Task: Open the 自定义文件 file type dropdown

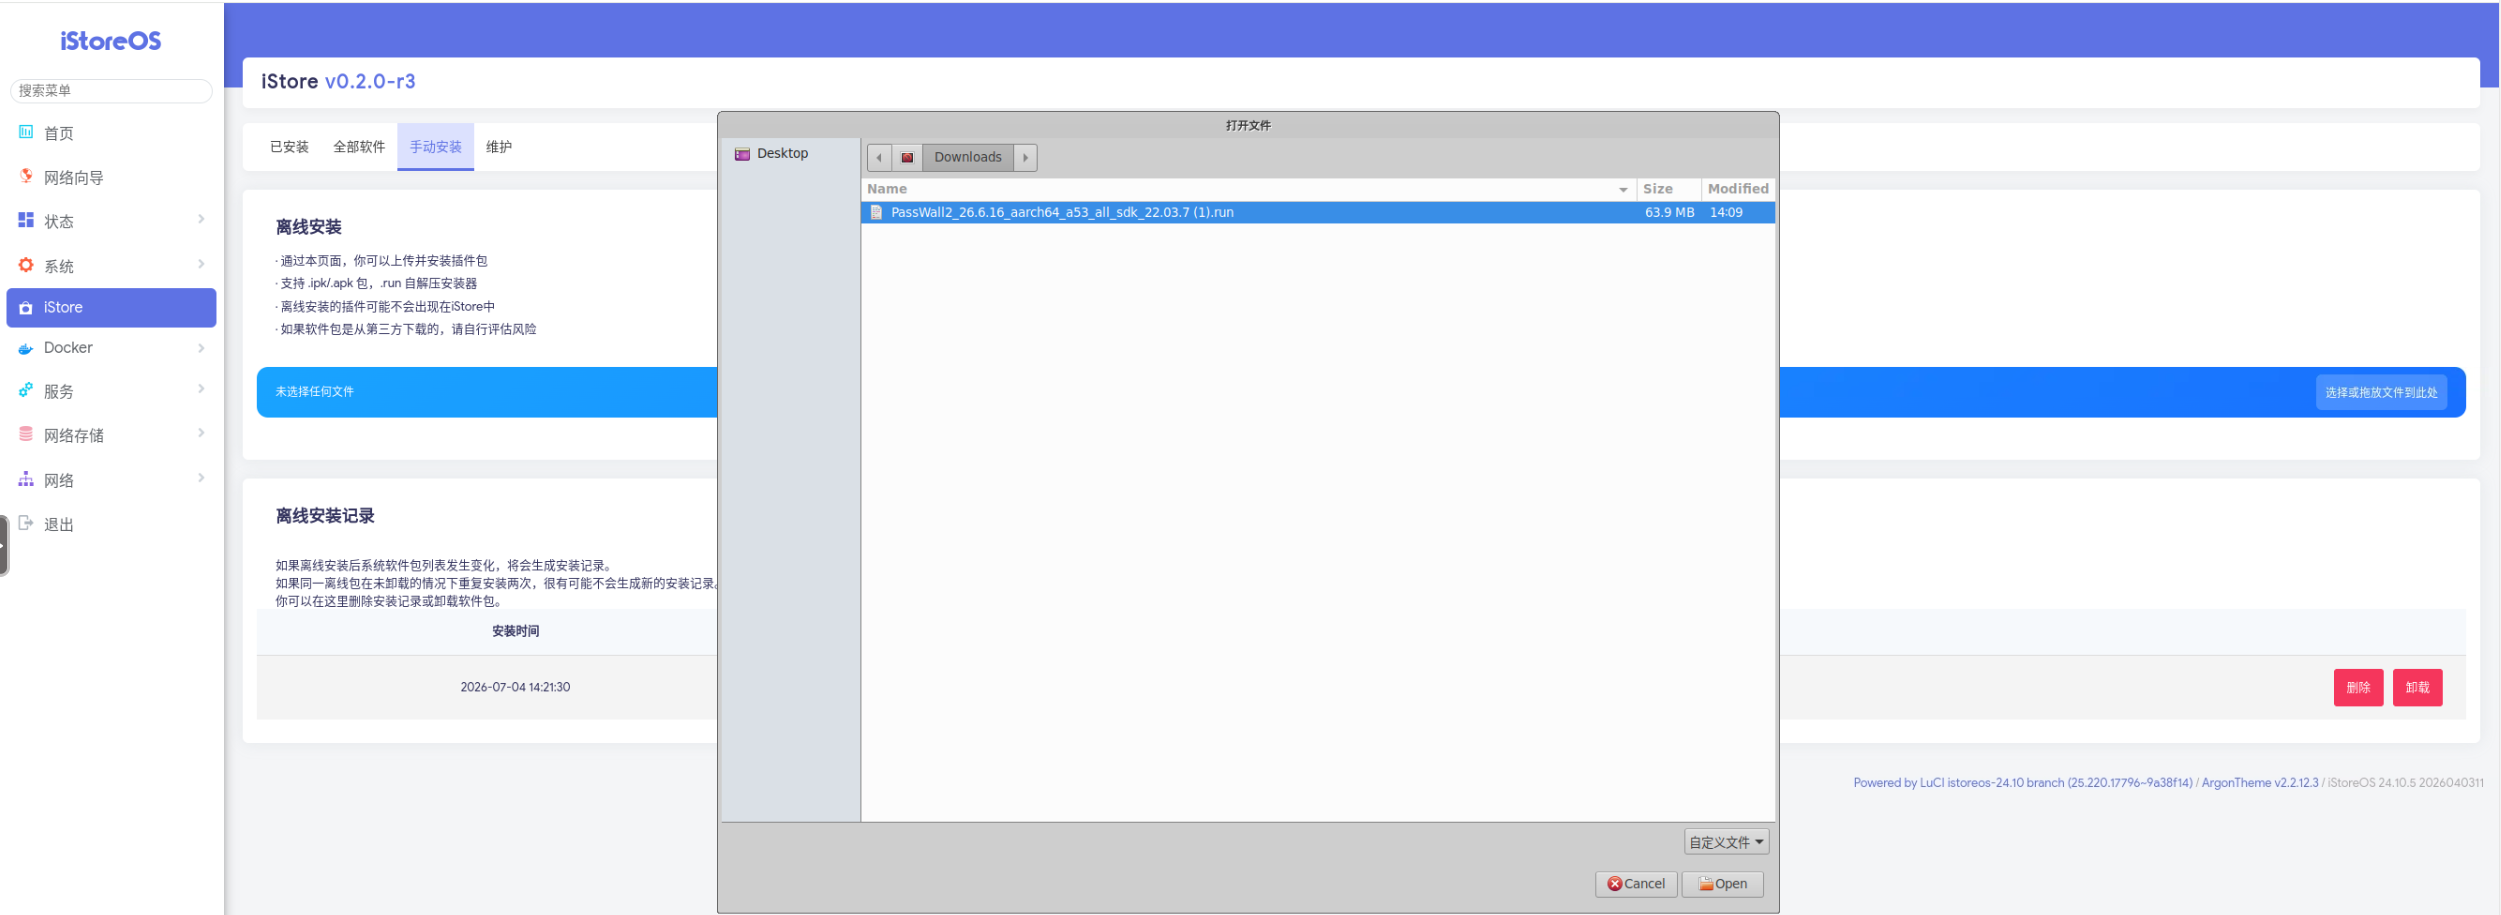Action: pyautogui.click(x=1726, y=842)
